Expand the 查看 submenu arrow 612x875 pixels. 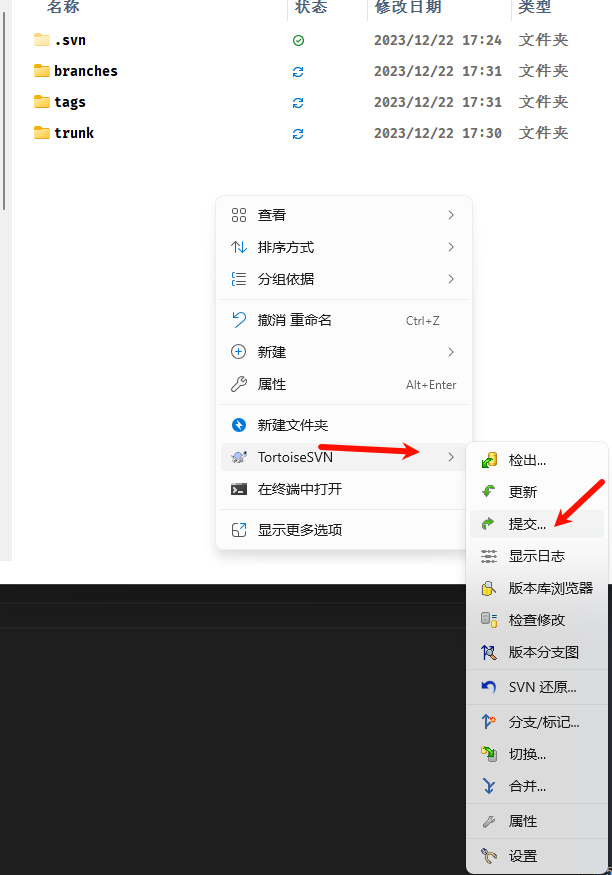[451, 215]
